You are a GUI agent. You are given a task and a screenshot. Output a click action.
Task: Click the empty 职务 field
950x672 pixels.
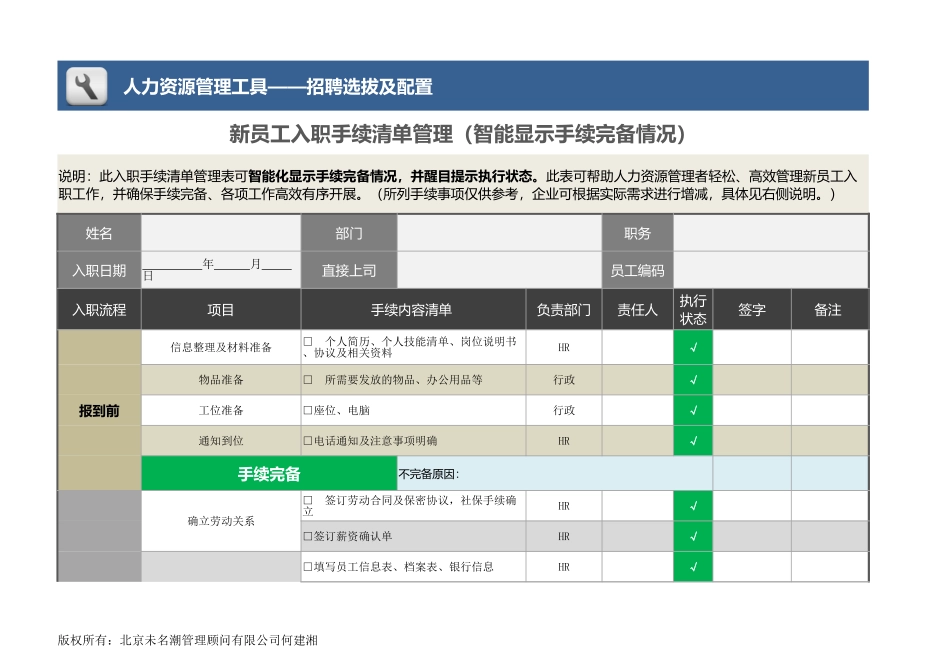pos(770,233)
